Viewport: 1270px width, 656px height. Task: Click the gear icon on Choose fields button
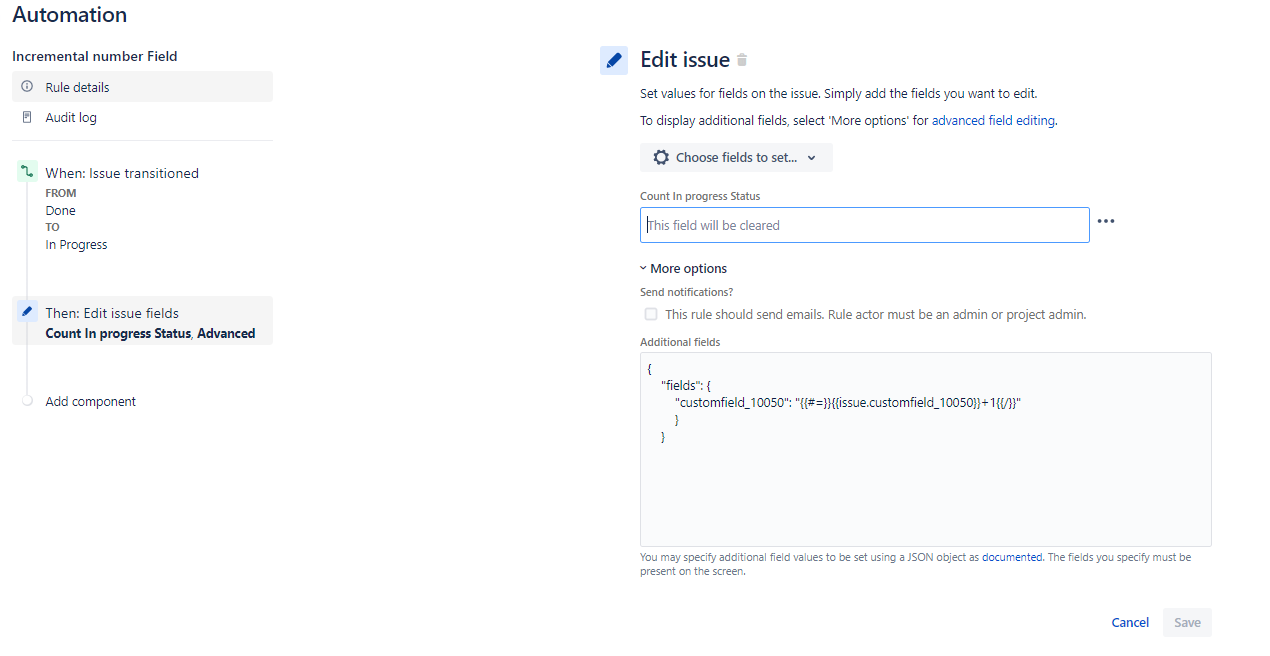tap(661, 157)
